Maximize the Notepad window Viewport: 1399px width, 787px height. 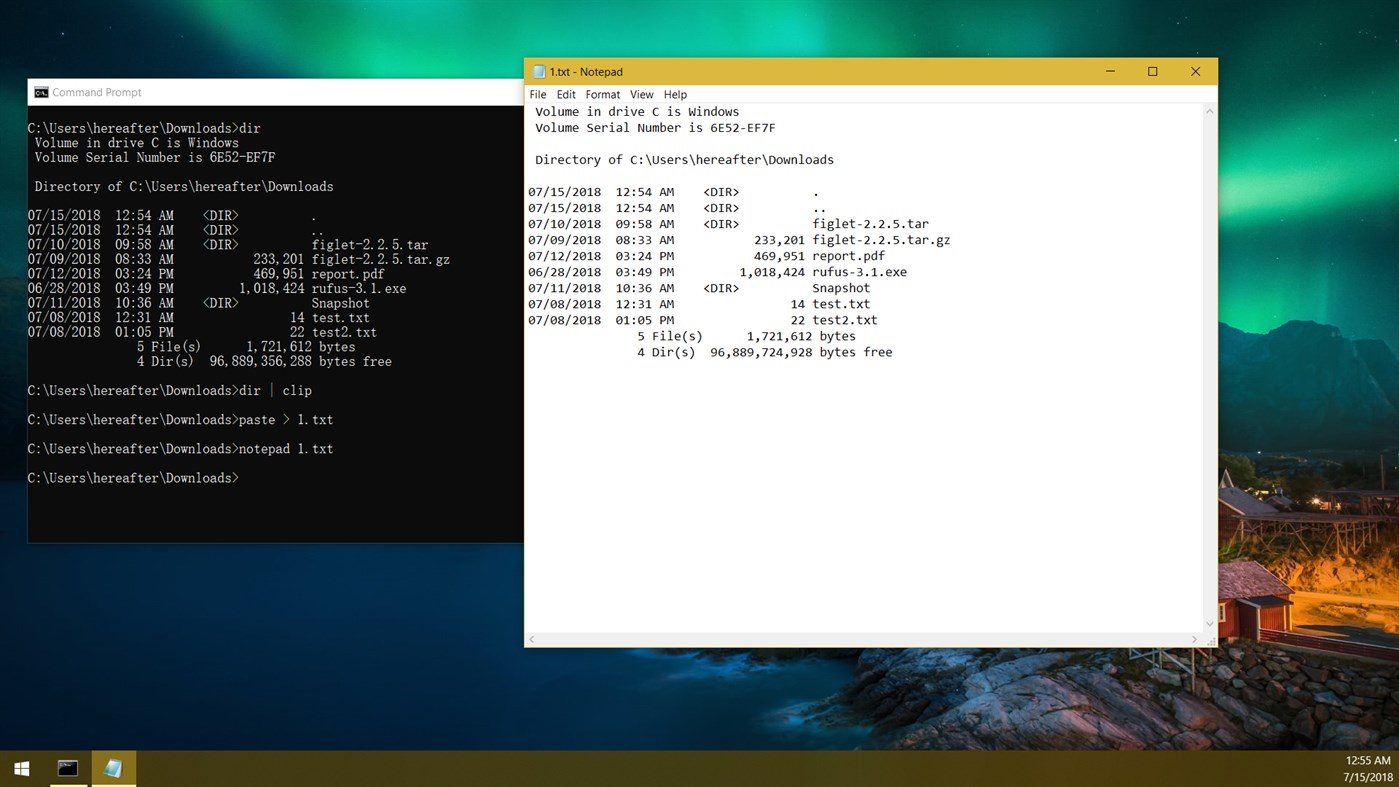pyautogui.click(x=1152, y=71)
